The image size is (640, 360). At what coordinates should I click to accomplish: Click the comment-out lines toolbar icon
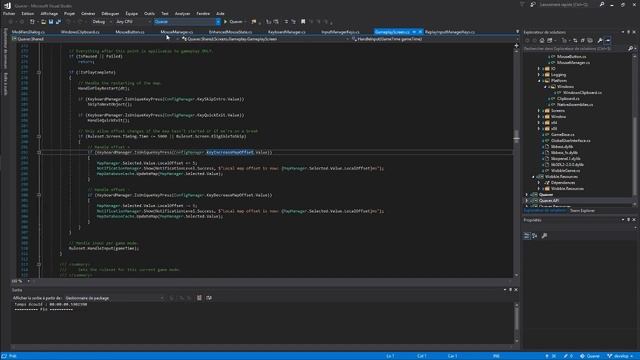[x=286, y=22]
